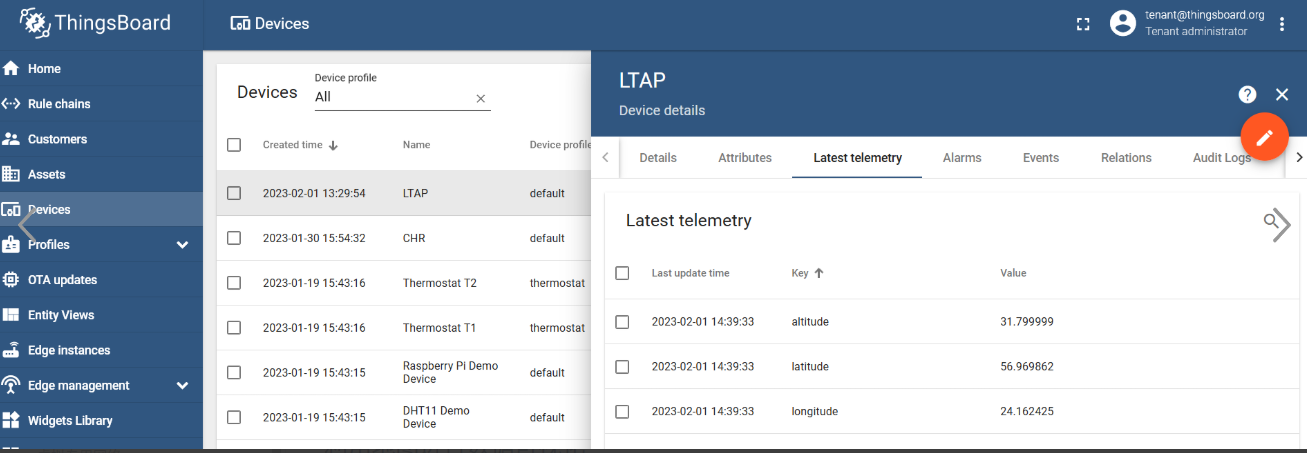Open Rule chains from the sidebar
1307x453 pixels.
(59, 104)
